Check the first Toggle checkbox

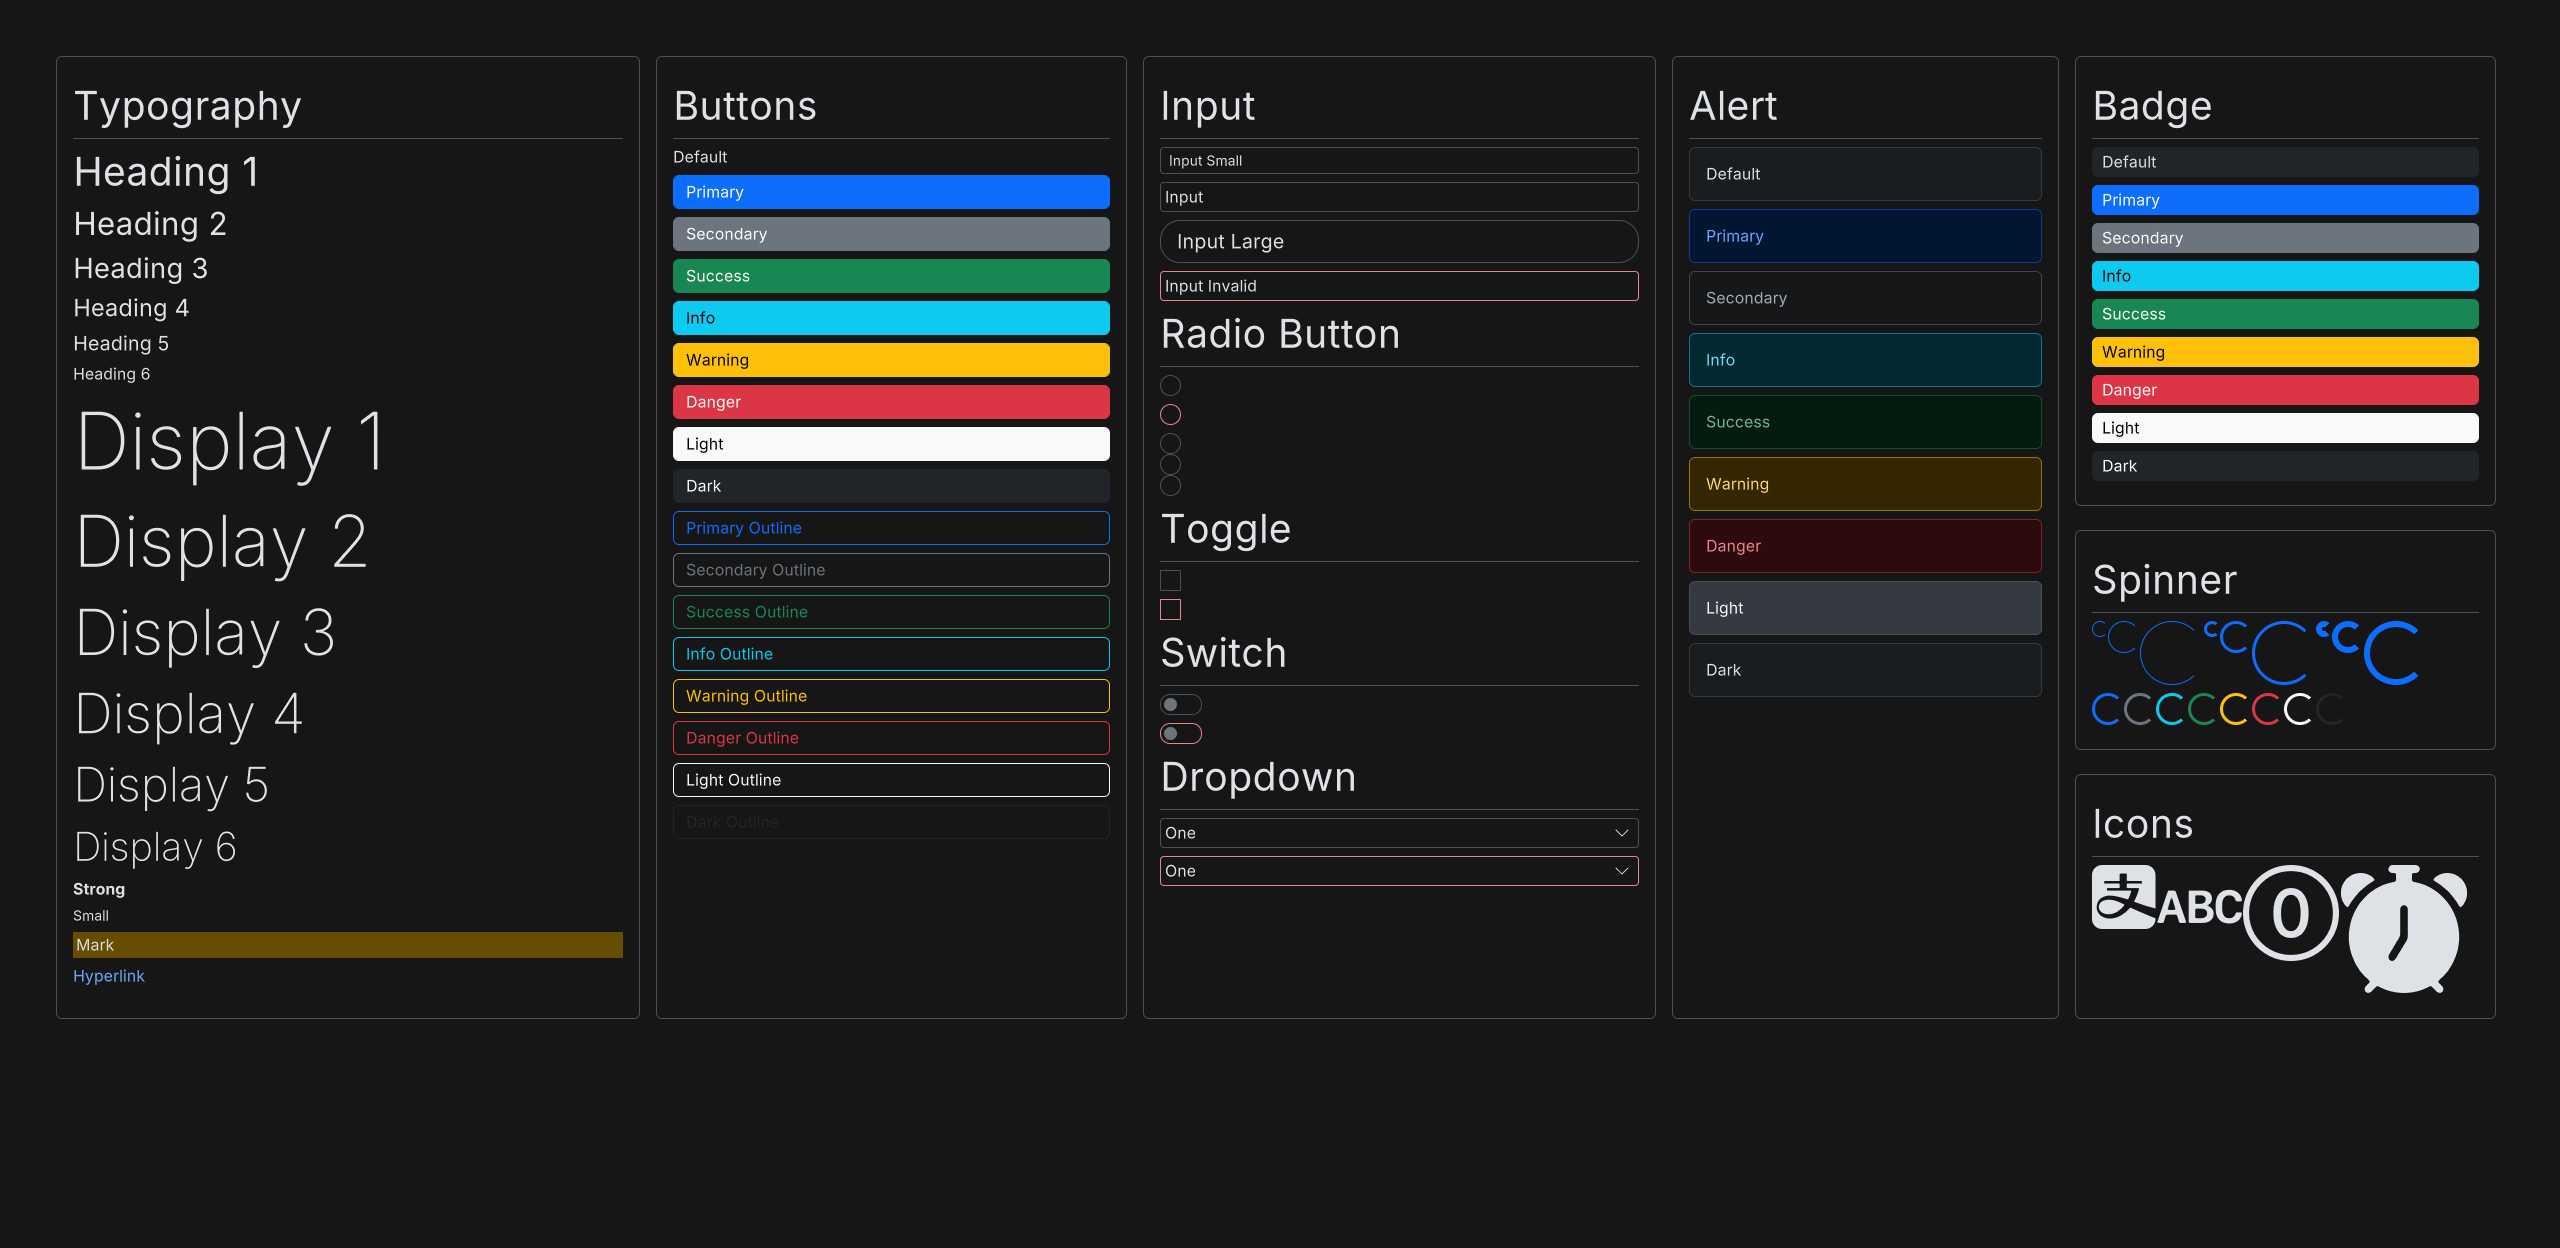click(x=1170, y=580)
